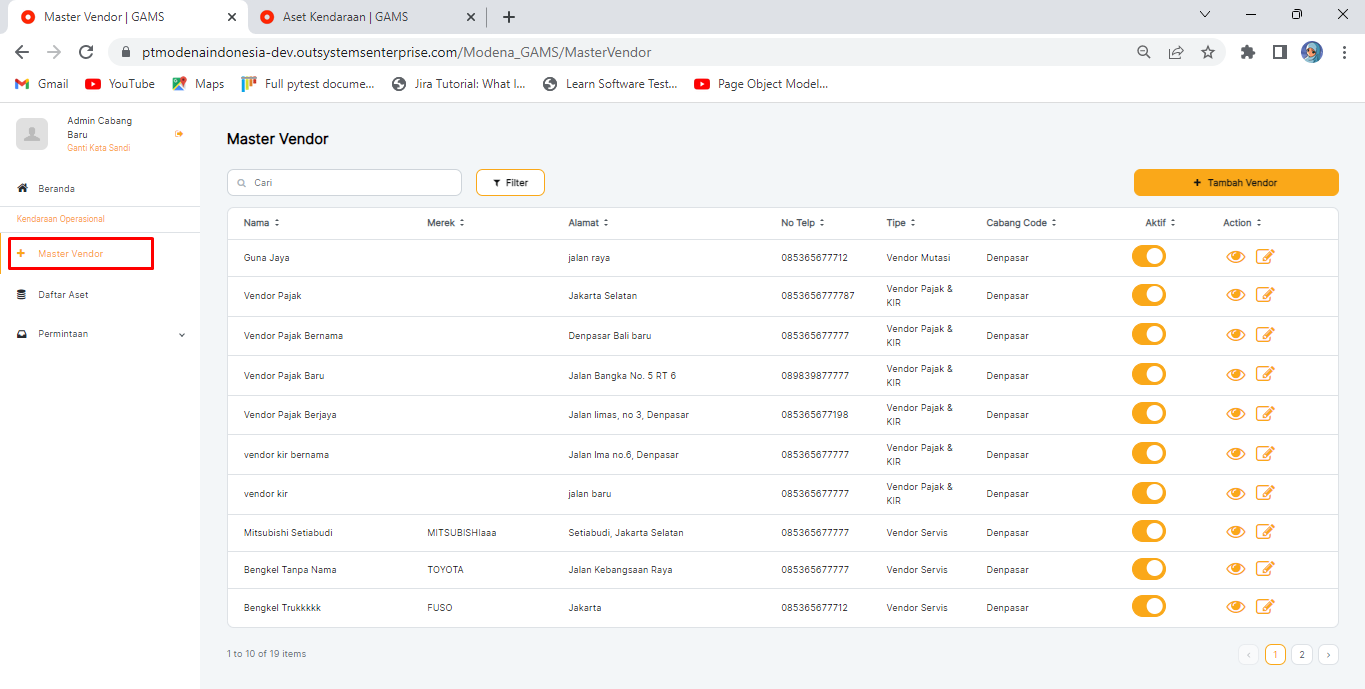Turn off Aktif for Vendor Pajak Berjaya

click(x=1148, y=414)
